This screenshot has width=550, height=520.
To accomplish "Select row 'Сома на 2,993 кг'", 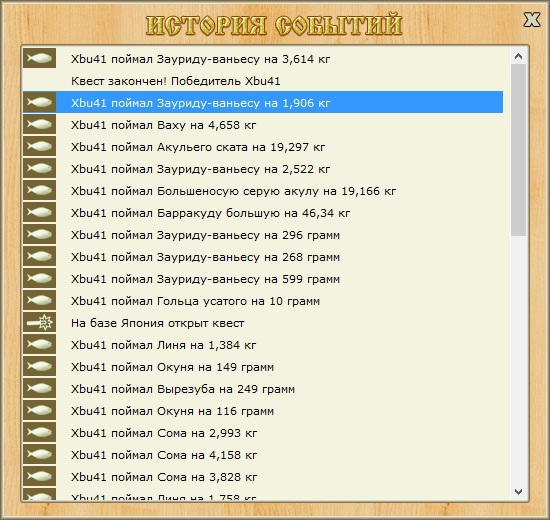I will 263,432.
